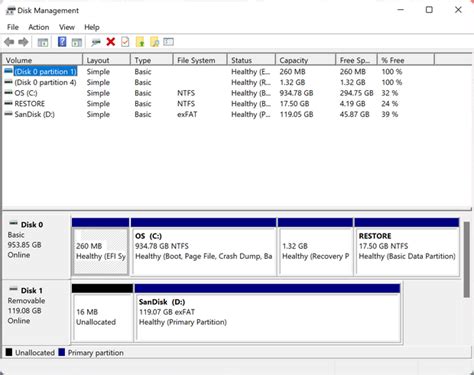The width and height of the screenshot is (474, 375).
Task: Open the Help menu
Action: [x=92, y=27]
